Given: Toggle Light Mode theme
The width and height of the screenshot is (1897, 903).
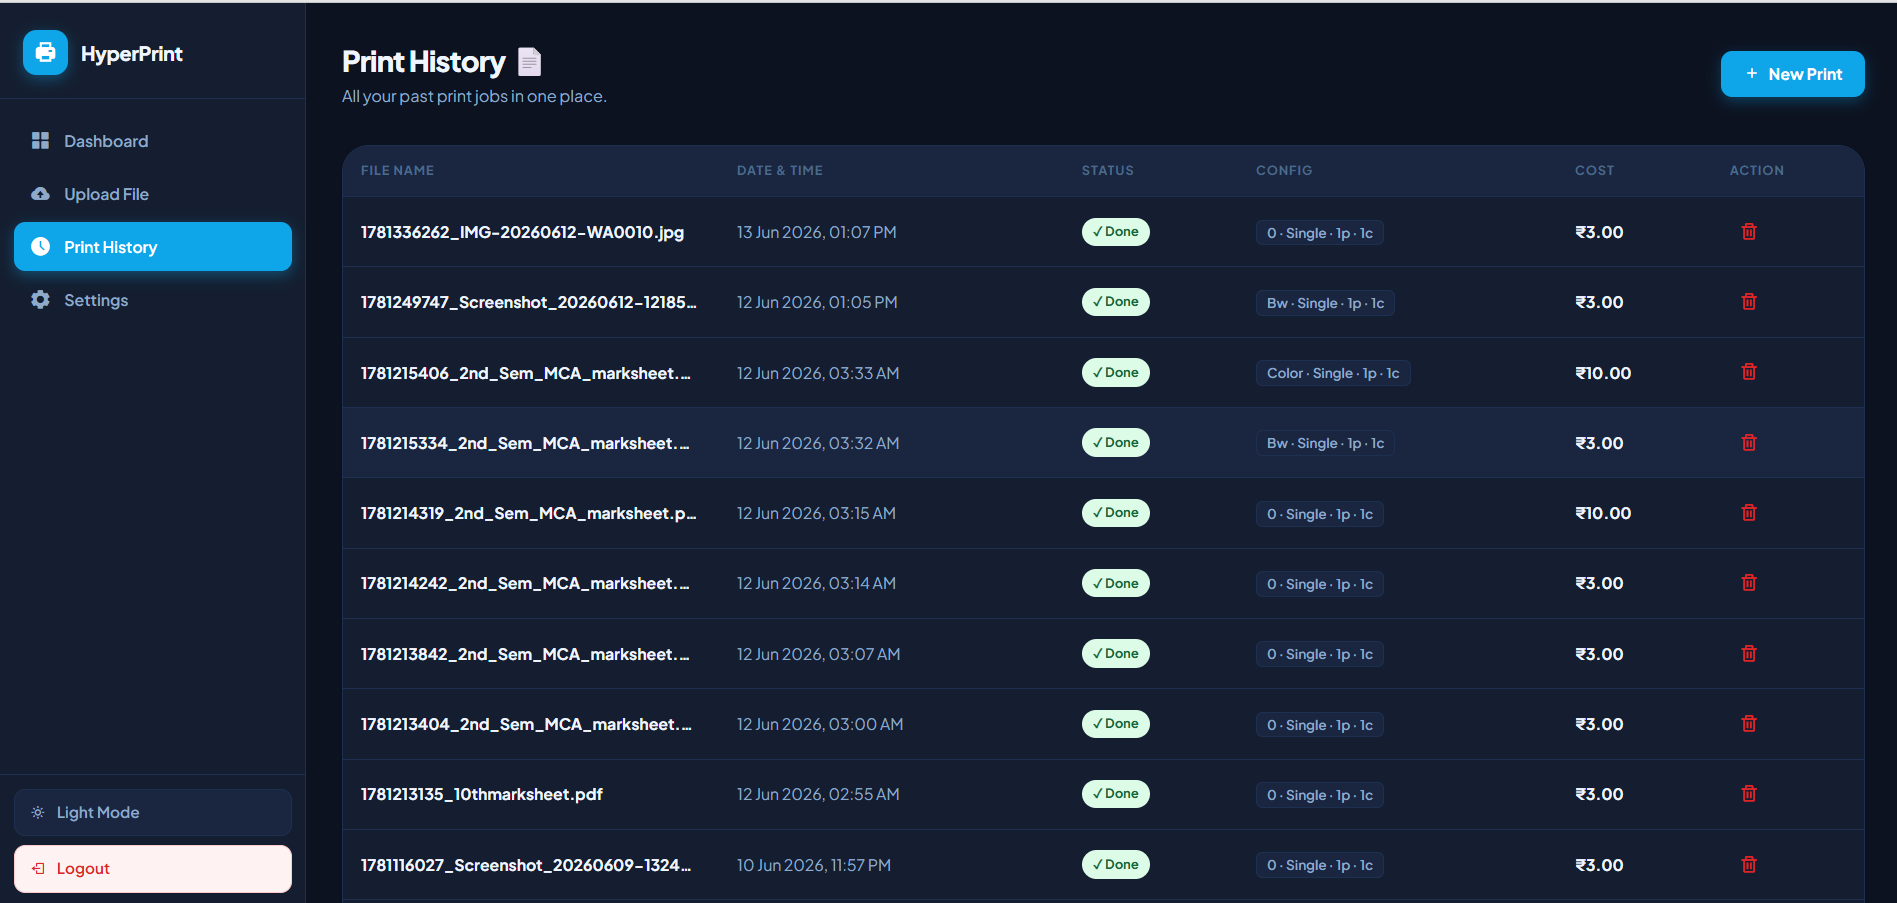Looking at the screenshot, I should 153,813.
